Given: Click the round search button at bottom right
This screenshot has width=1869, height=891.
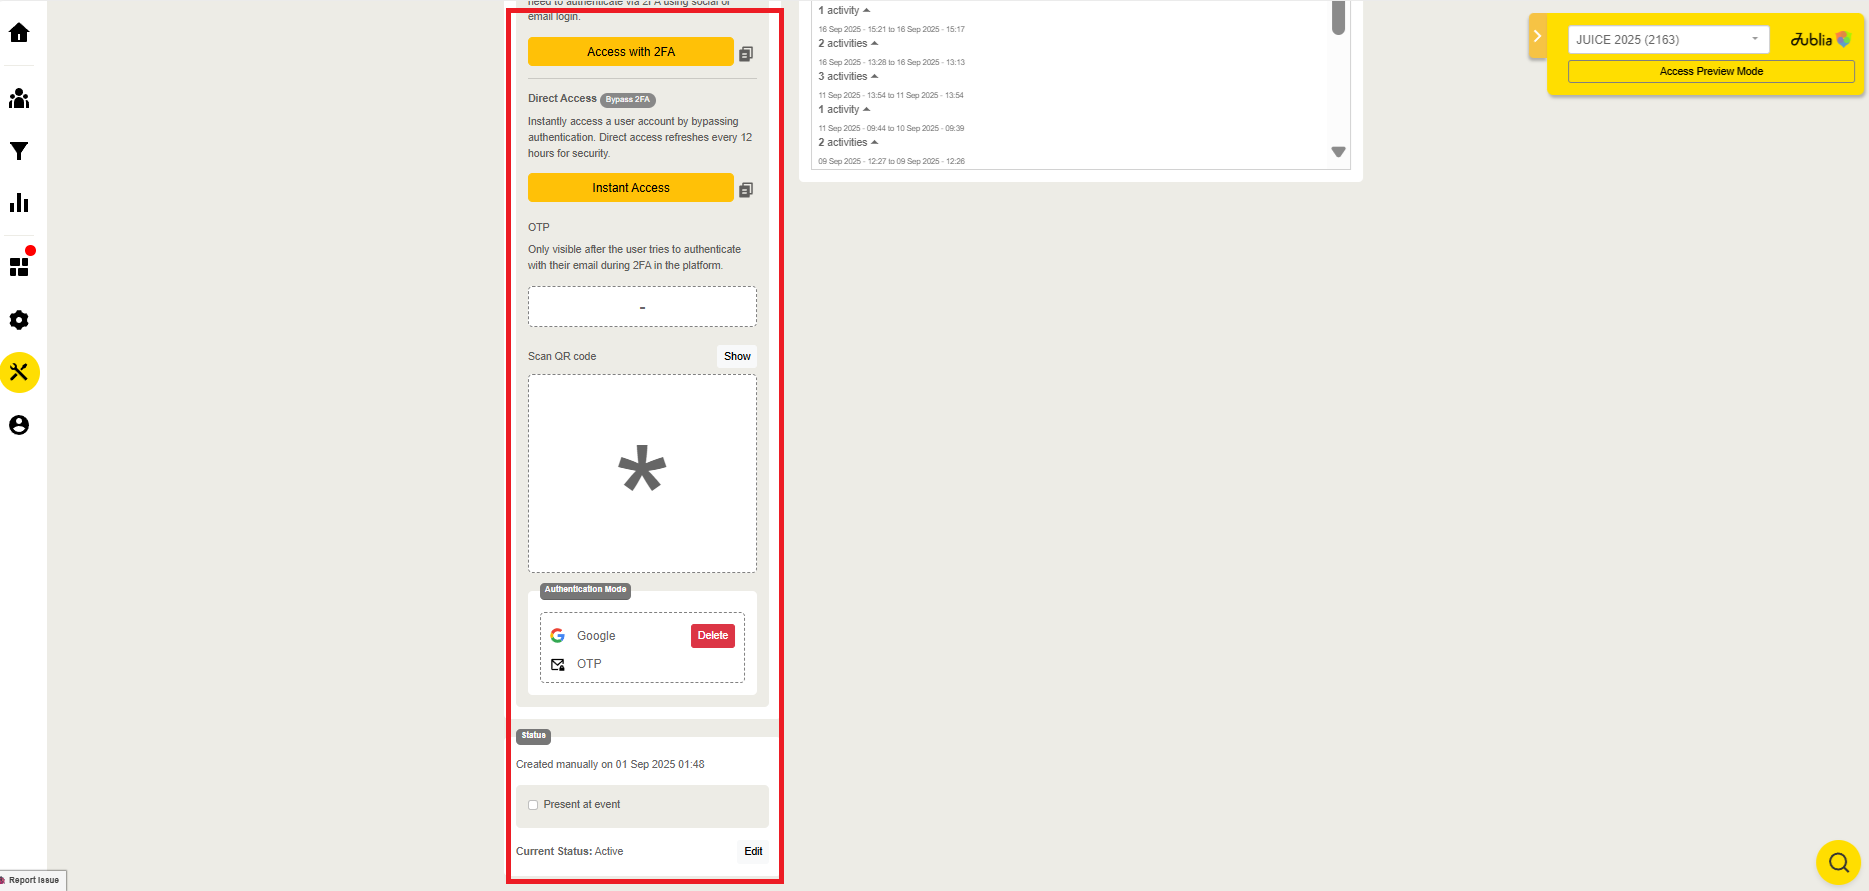Looking at the screenshot, I should pos(1838,862).
